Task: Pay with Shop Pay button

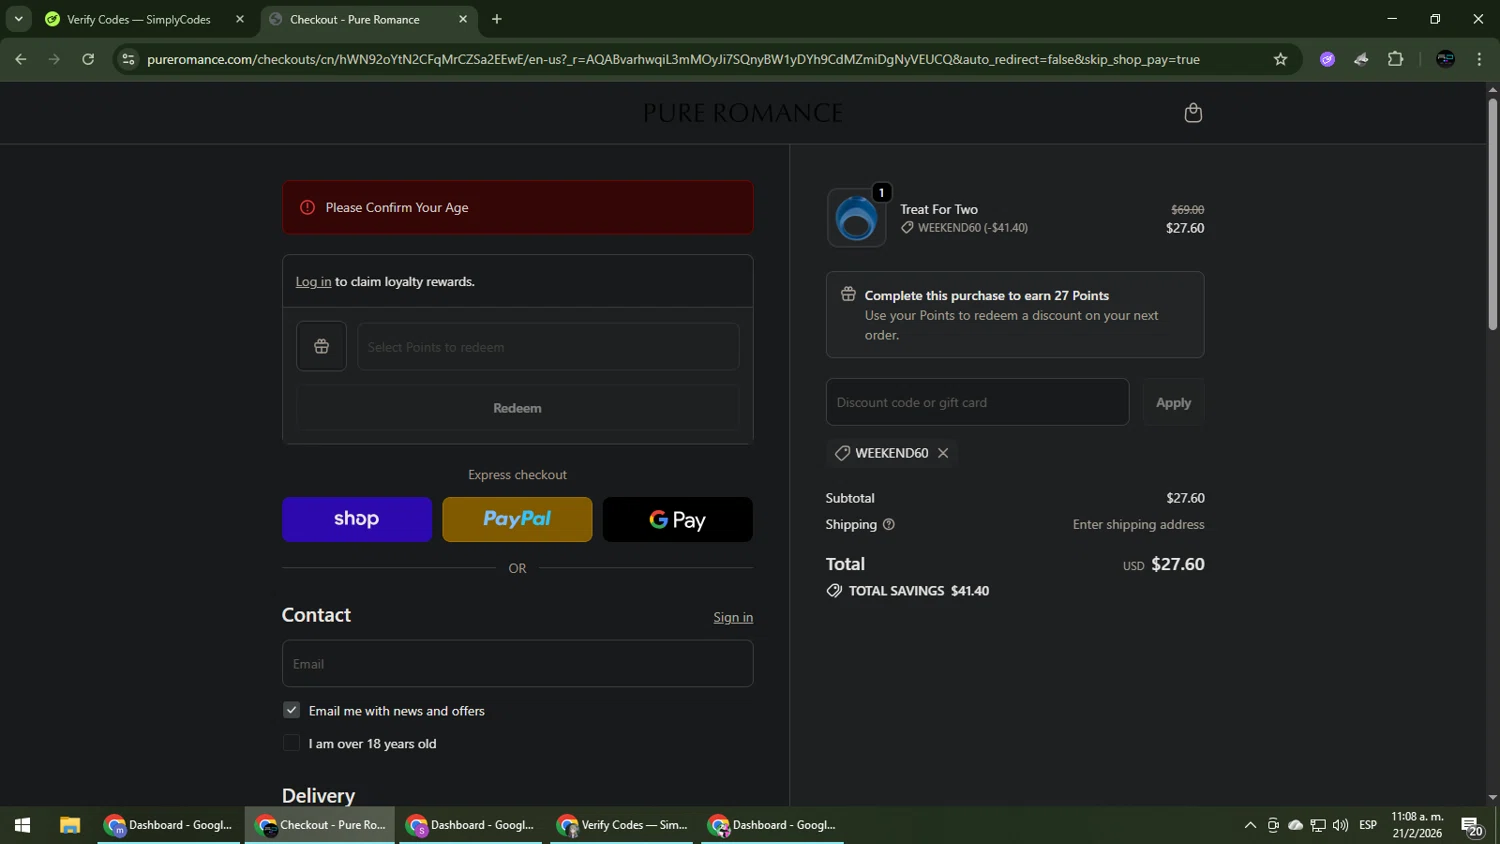Action: pyautogui.click(x=357, y=519)
